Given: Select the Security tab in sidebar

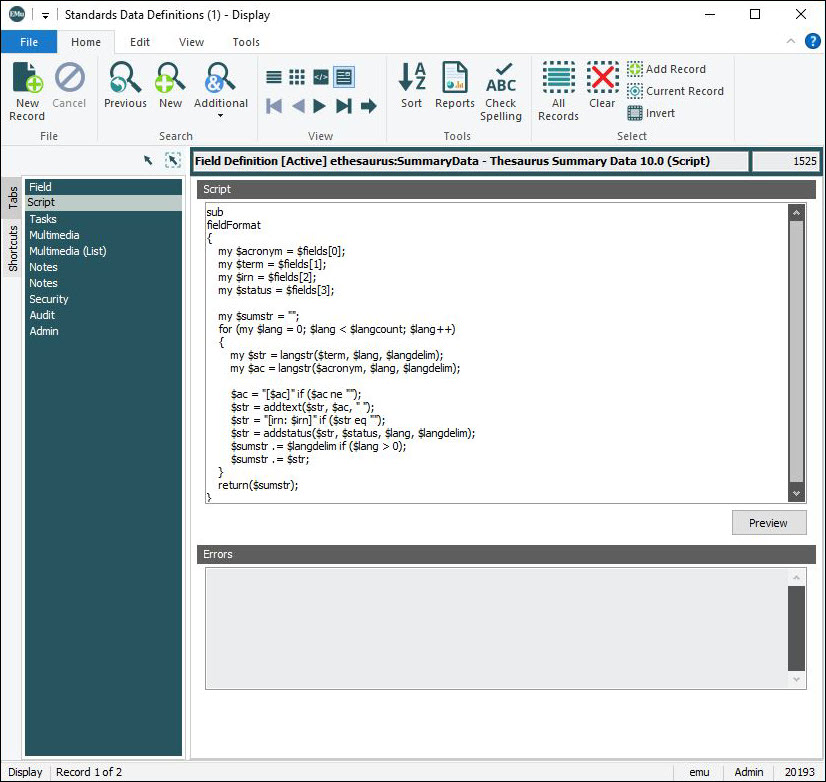Looking at the screenshot, I should pyautogui.click(x=49, y=299).
